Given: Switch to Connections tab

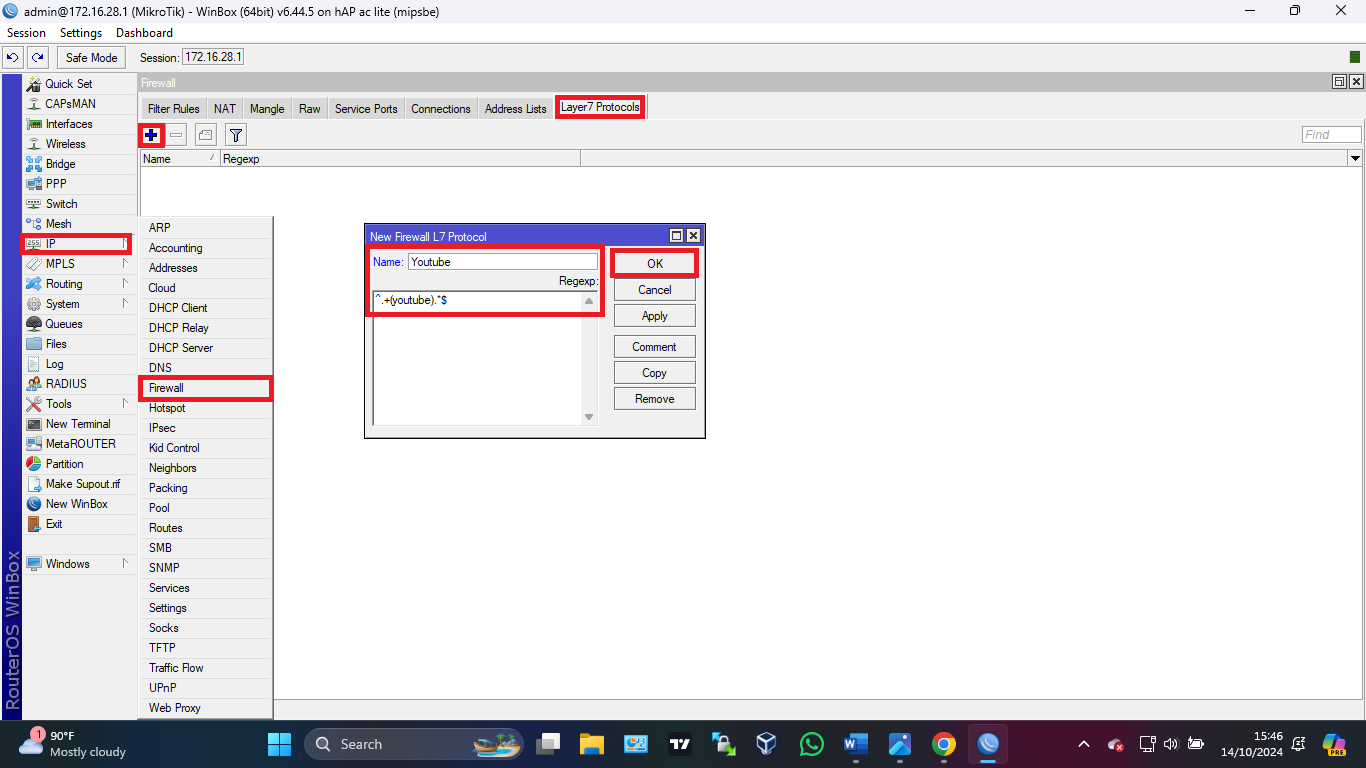Looking at the screenshot, I should (441, 108).
